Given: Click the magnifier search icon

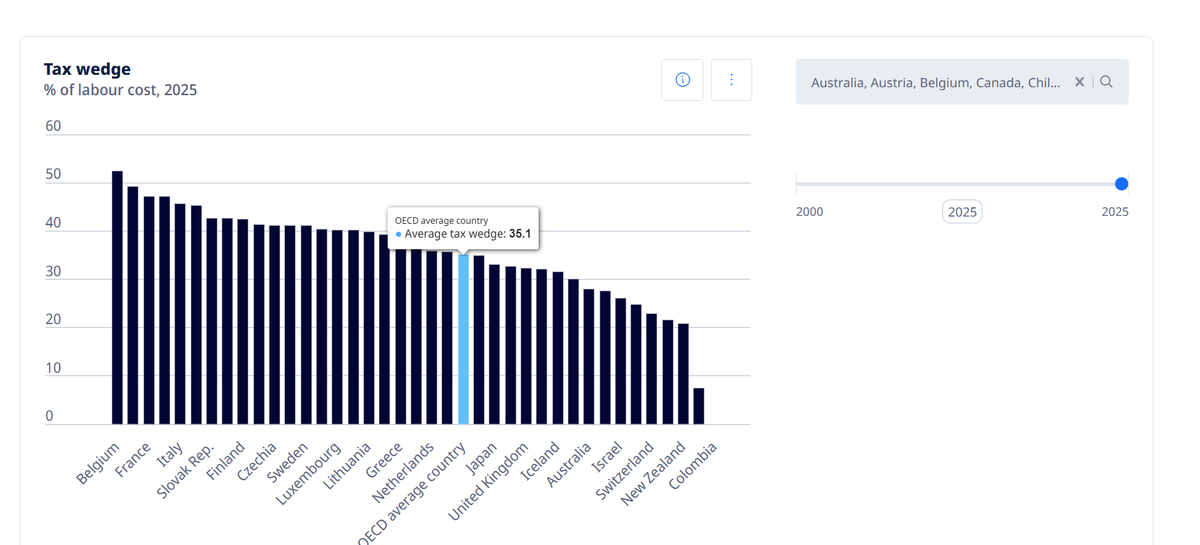Looking at the screenshot, I should coord(1106,82).
